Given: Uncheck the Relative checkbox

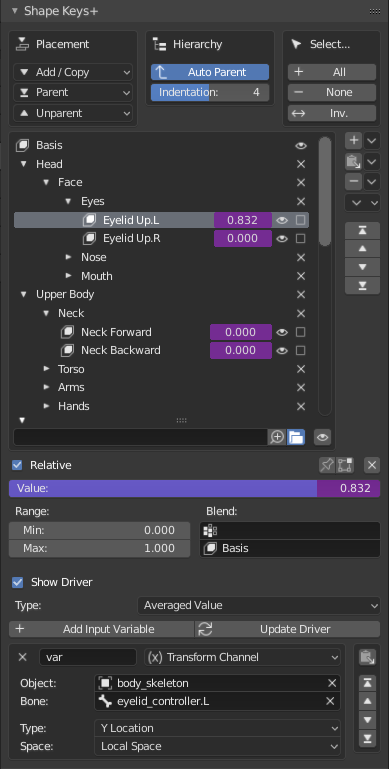Looking at the screenshot, I should point(17,465).
